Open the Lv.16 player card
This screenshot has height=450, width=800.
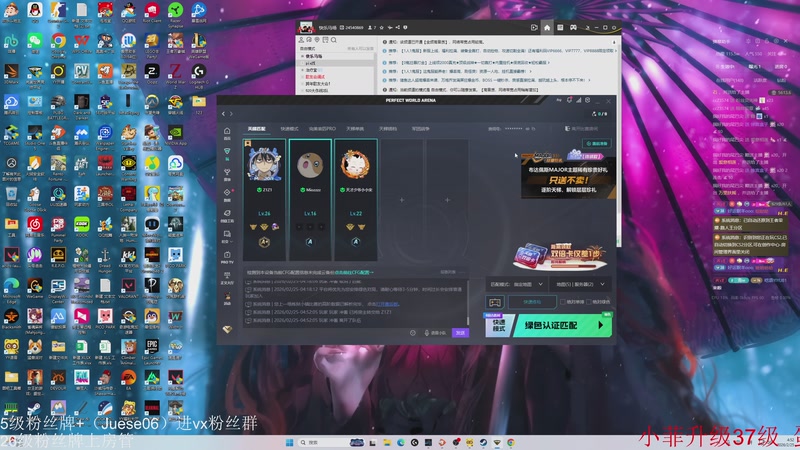pyautogui.click(x=310, y=200)
